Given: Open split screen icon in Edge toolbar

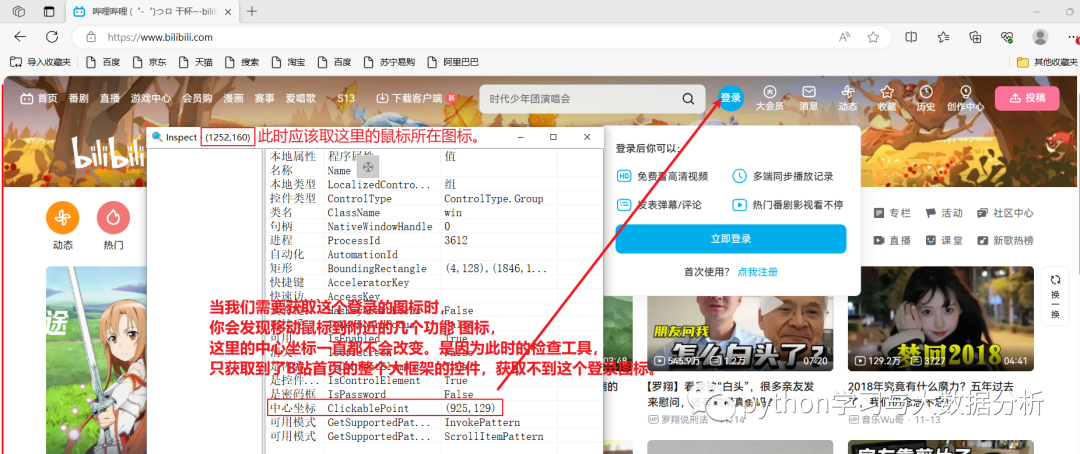Looking at the screenshot, I should click(911, 37).
